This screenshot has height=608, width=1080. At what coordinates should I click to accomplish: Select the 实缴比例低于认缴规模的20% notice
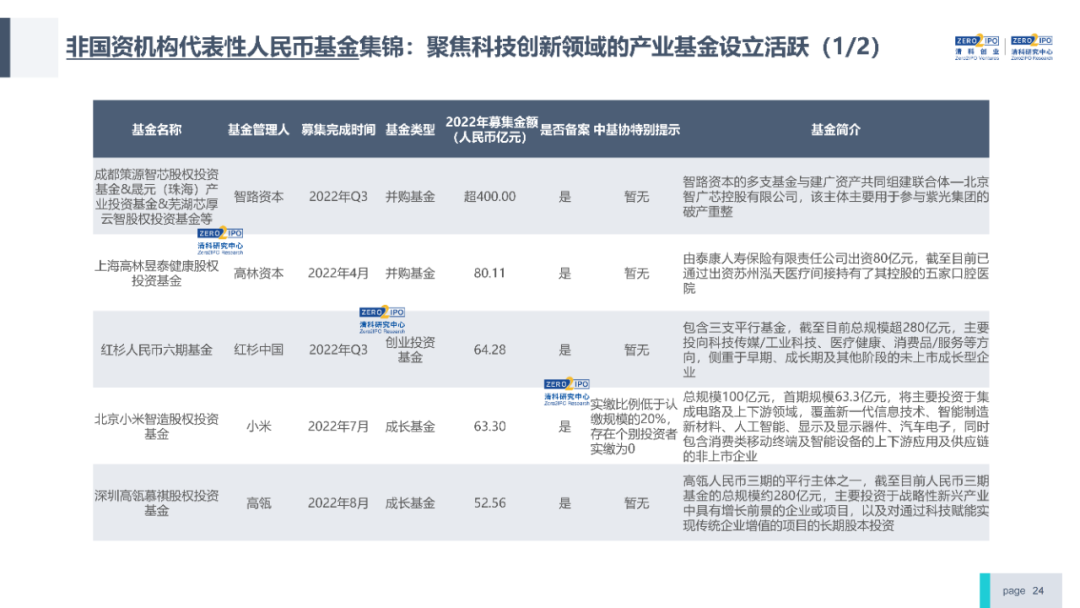634,426
